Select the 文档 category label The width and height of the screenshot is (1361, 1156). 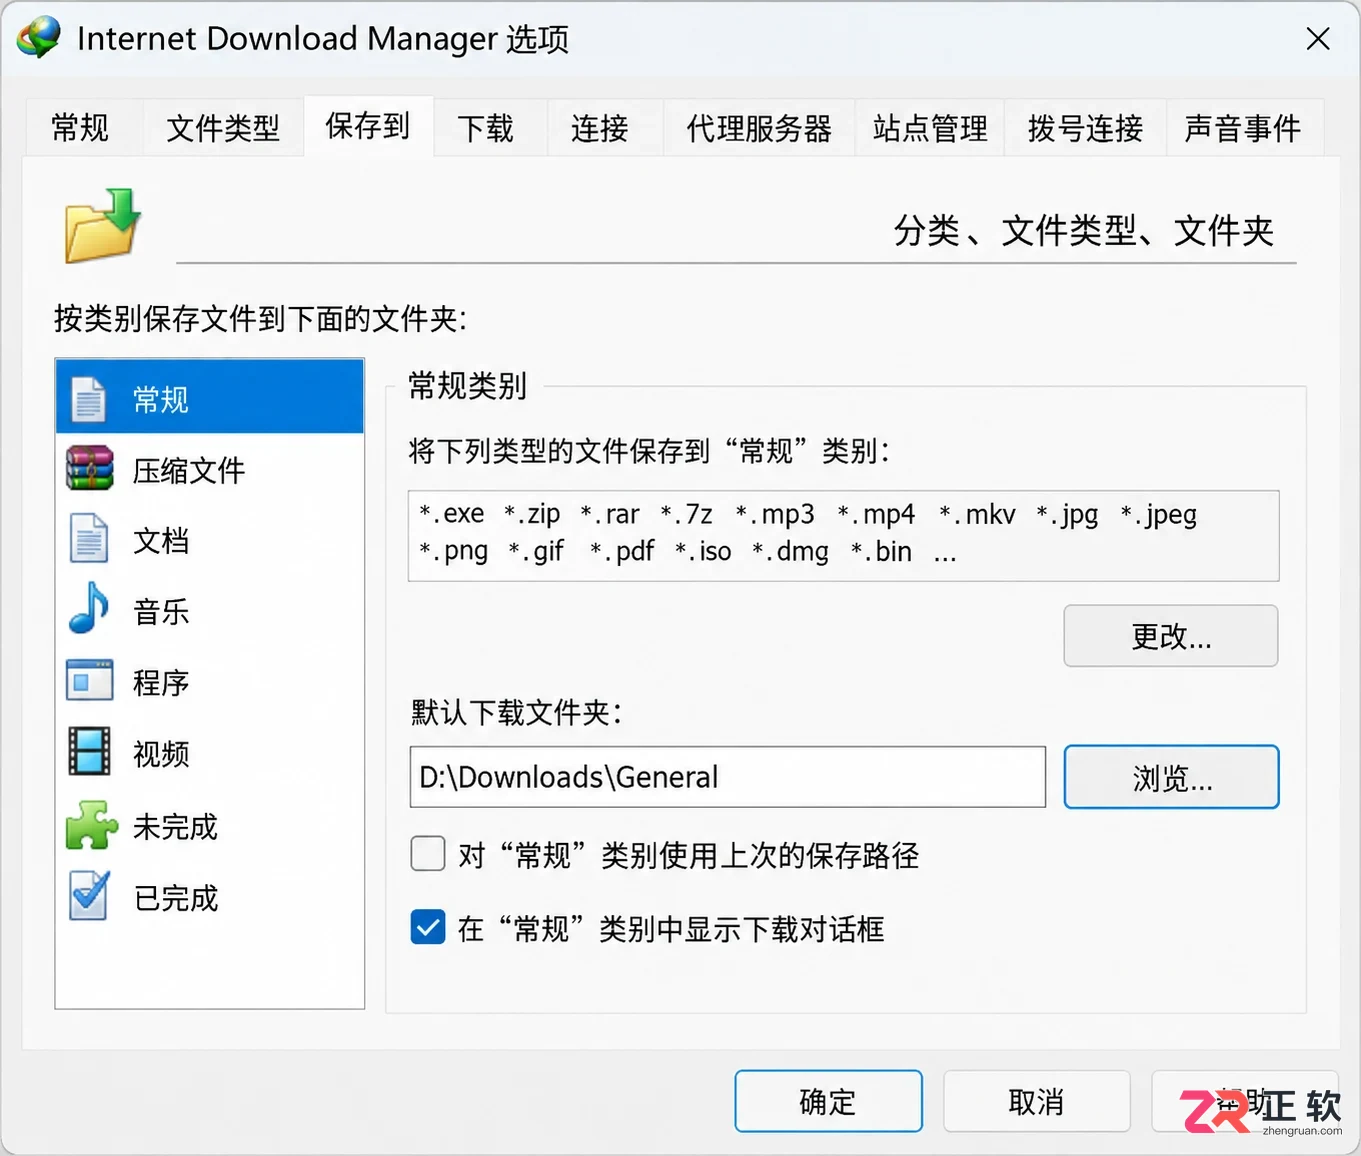click(x=161, y=541)
